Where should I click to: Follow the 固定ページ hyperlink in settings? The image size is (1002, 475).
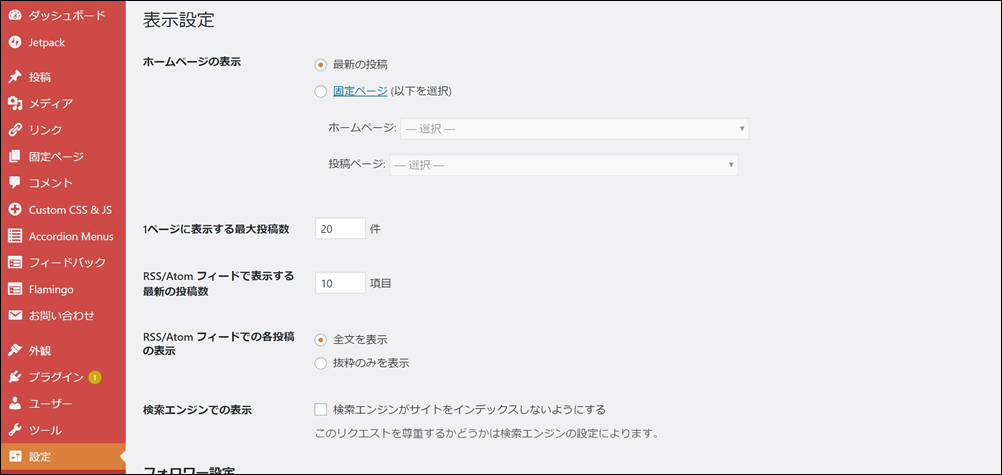pos(360,91)
